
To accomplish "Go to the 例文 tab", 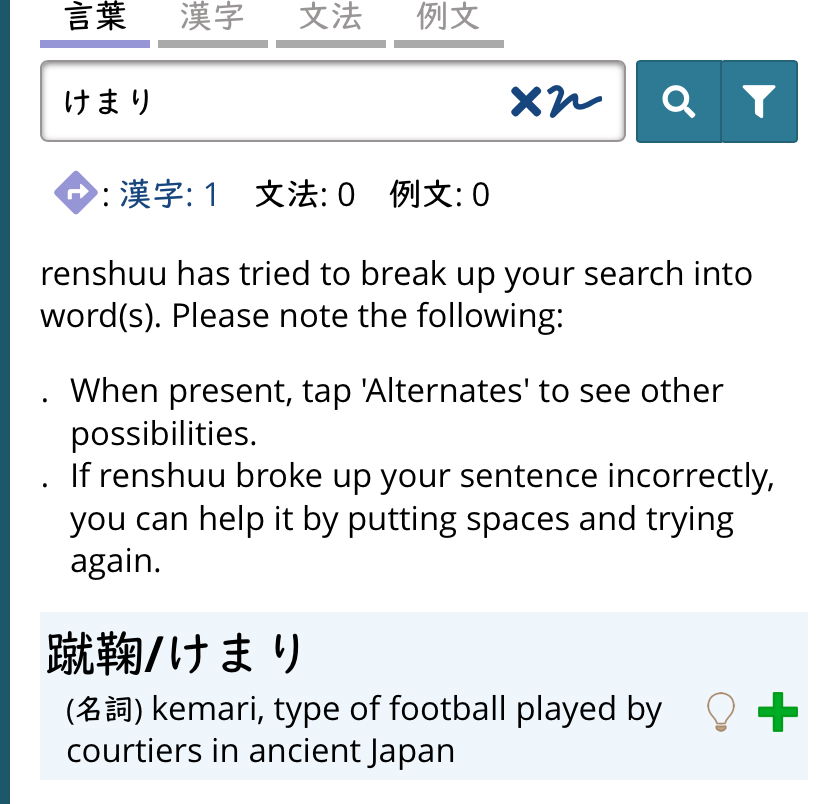I will pos(448,18).
